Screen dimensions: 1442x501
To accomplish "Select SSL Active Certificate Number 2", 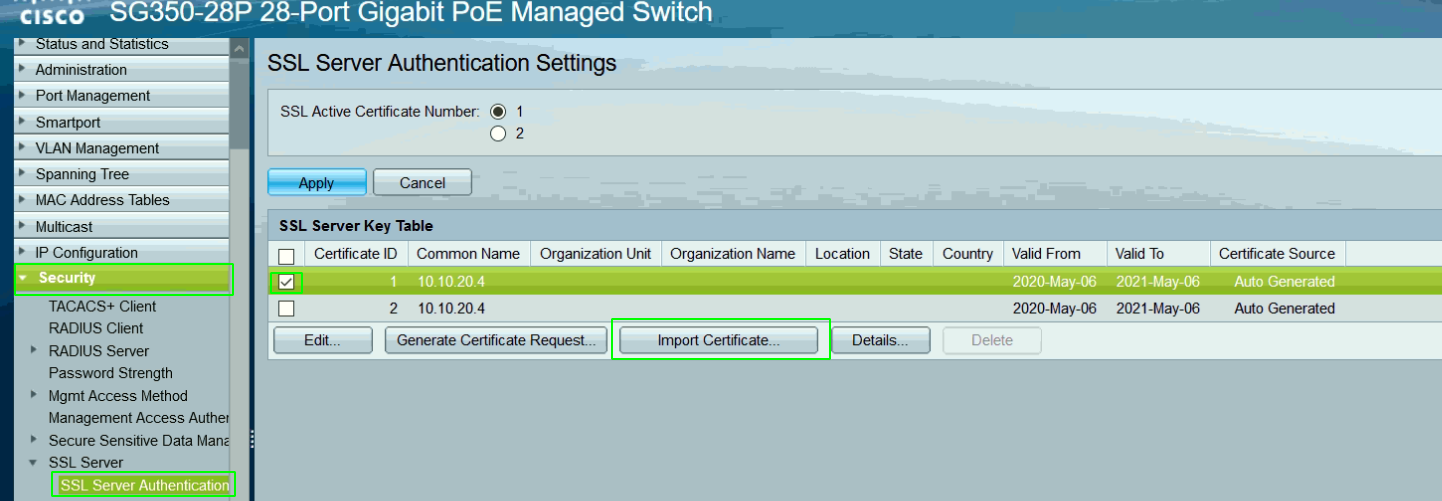I will point(498,133).
